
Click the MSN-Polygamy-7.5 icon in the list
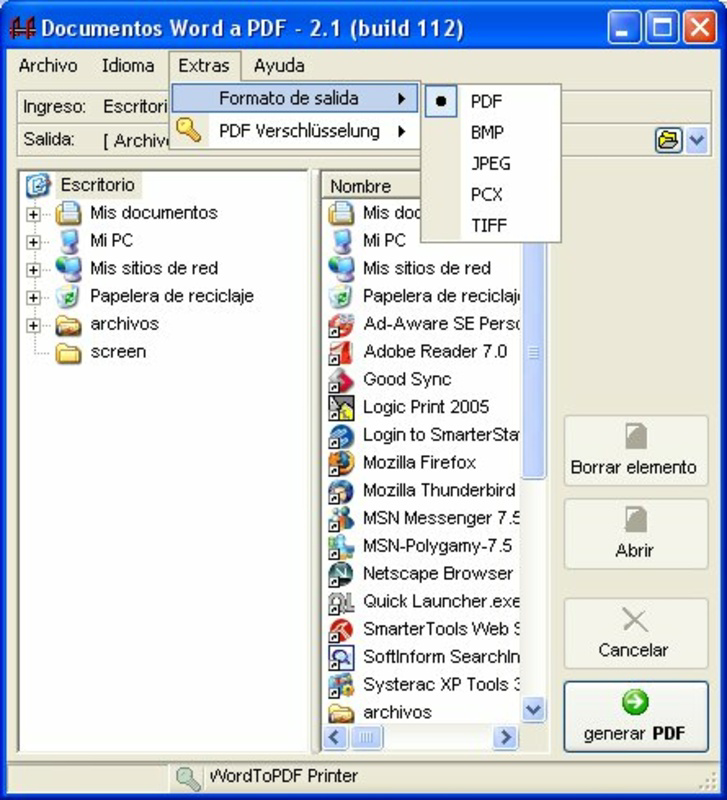click(341, 546)
